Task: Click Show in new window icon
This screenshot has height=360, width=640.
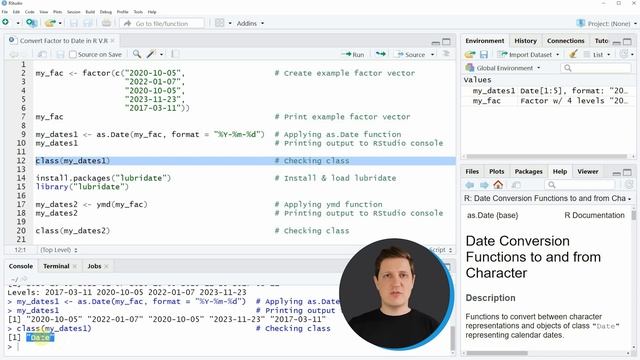Action: (x=42, y=54)
